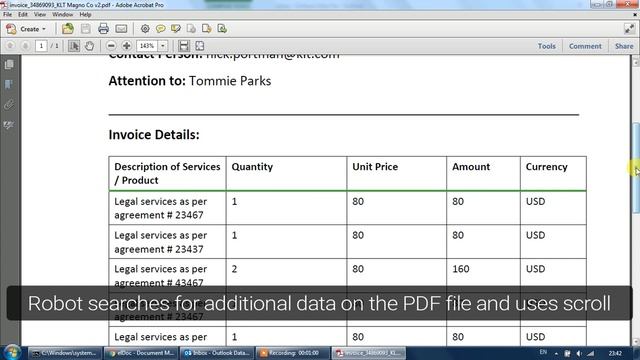
Task: Open the View menu
Action: 40,14
